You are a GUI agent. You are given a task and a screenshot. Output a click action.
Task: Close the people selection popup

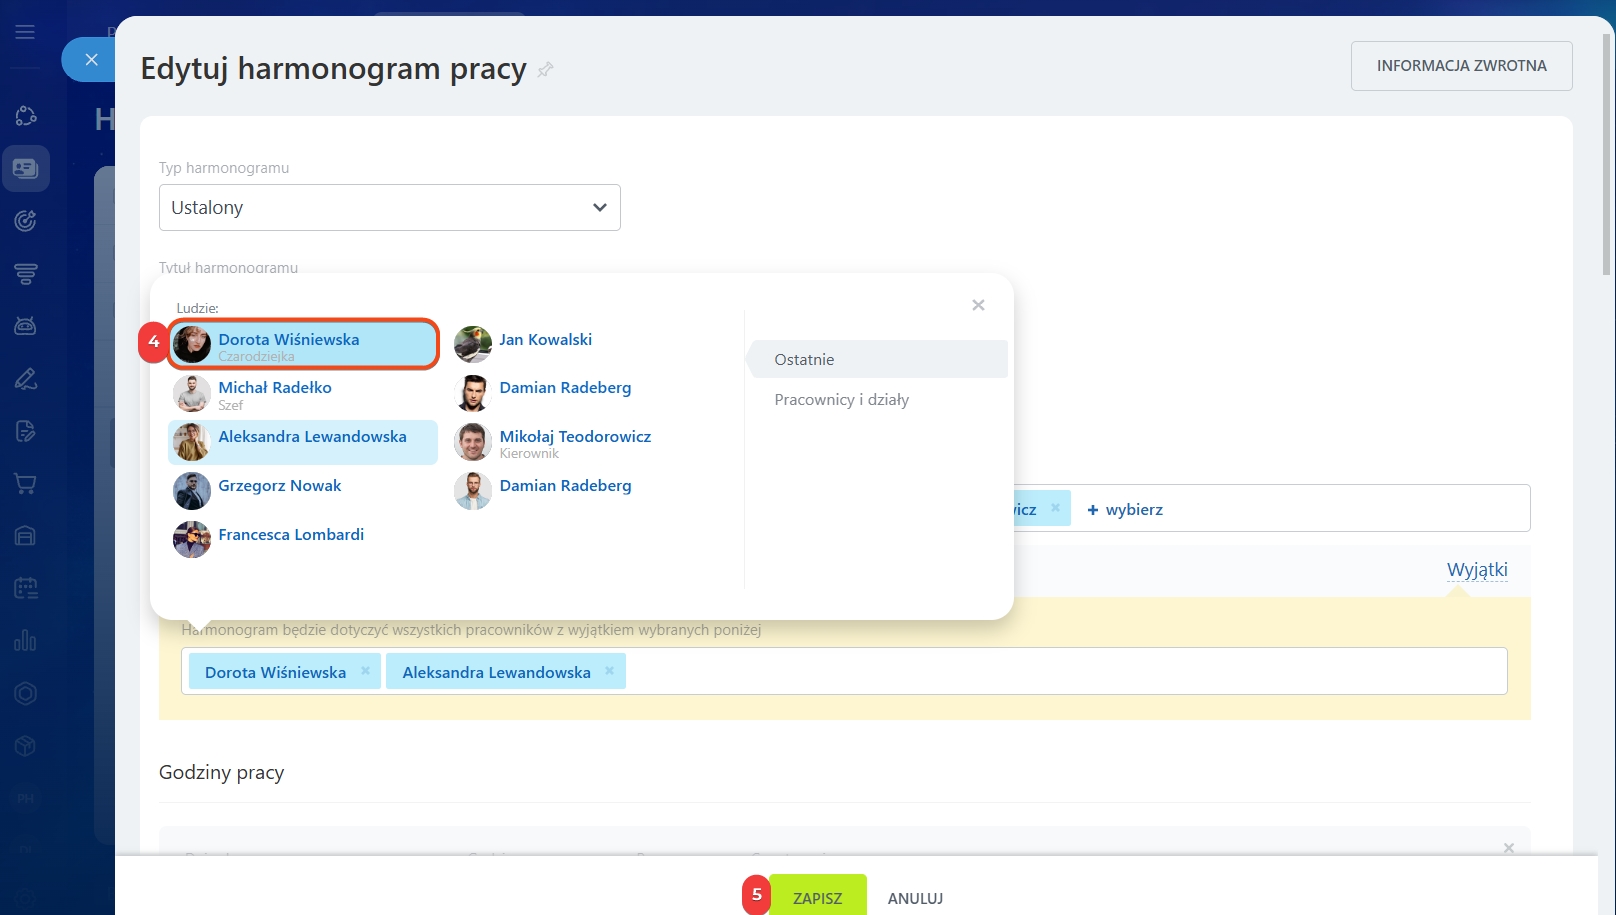[x=978, y=305]
